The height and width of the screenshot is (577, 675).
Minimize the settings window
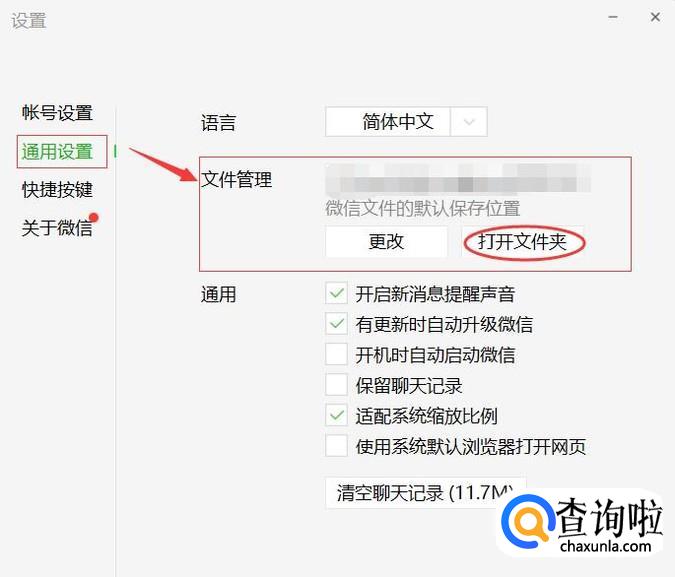point(613,17)
